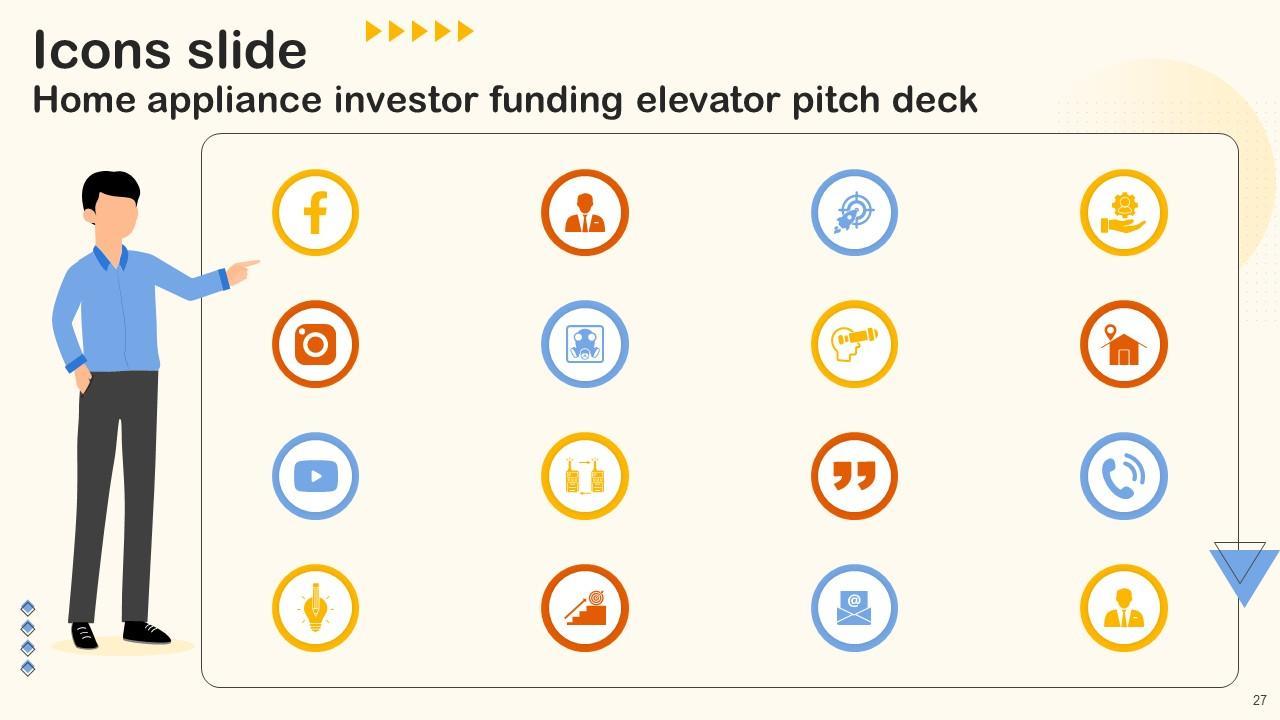1280x720 pixels.
Task: Click the email envelope icon
Action: tap(854, 608)
